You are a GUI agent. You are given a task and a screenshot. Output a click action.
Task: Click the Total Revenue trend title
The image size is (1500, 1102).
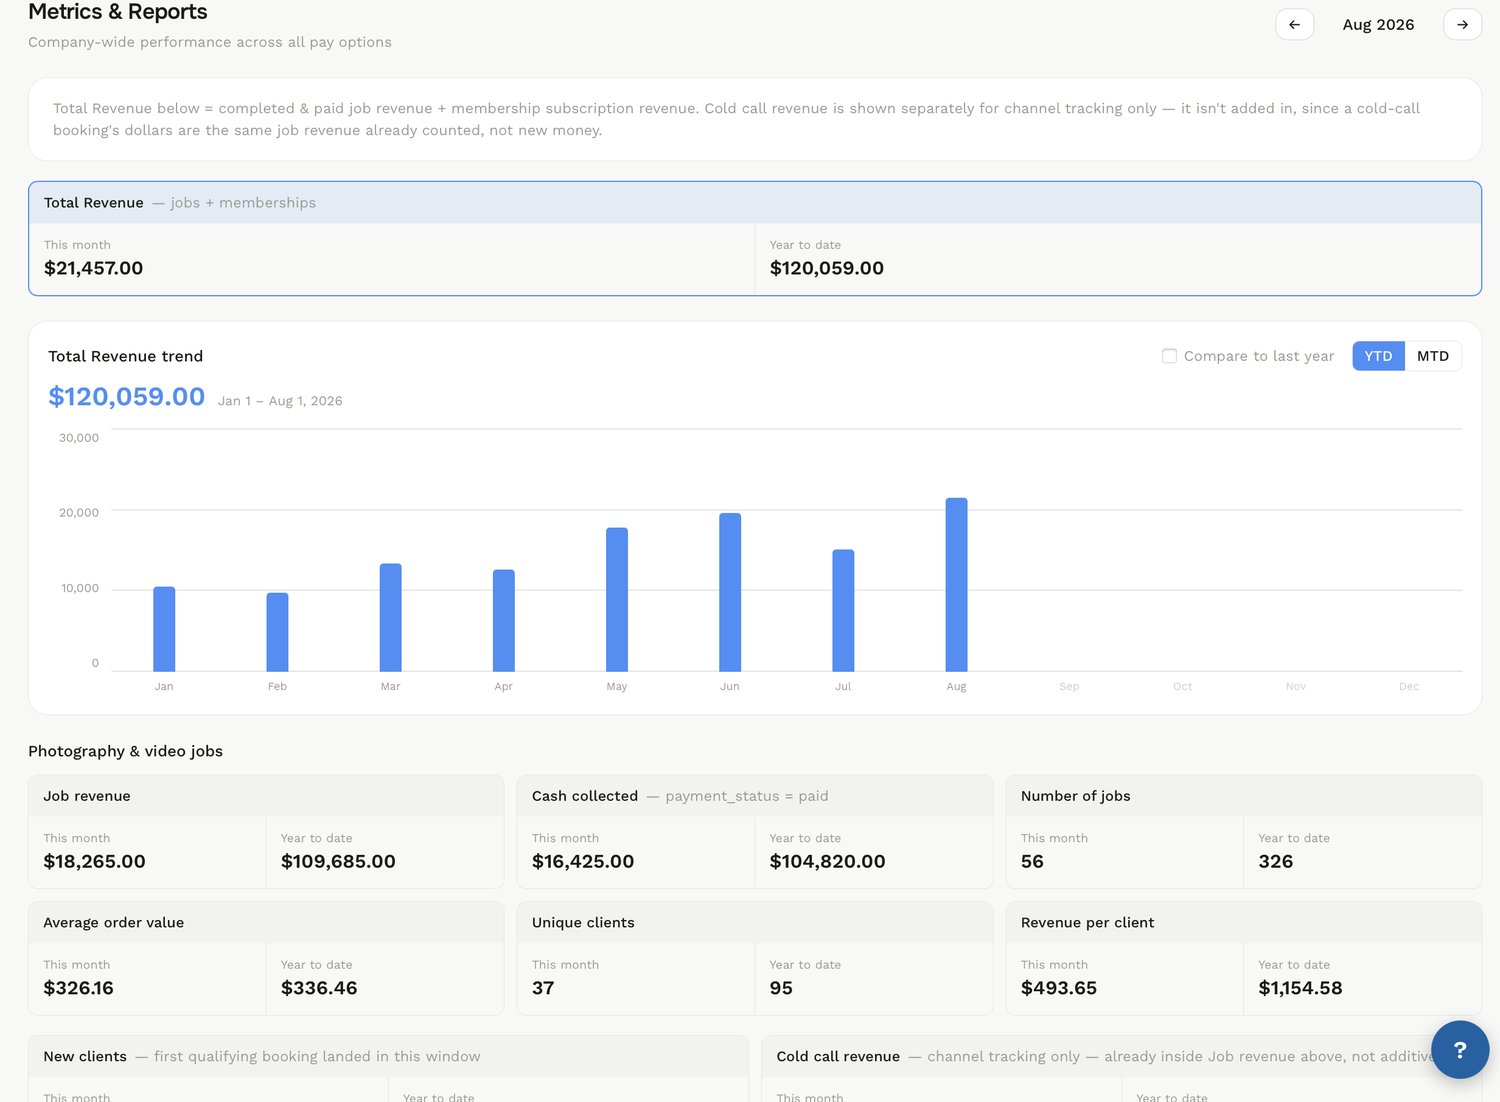click(x=125, y=356)
